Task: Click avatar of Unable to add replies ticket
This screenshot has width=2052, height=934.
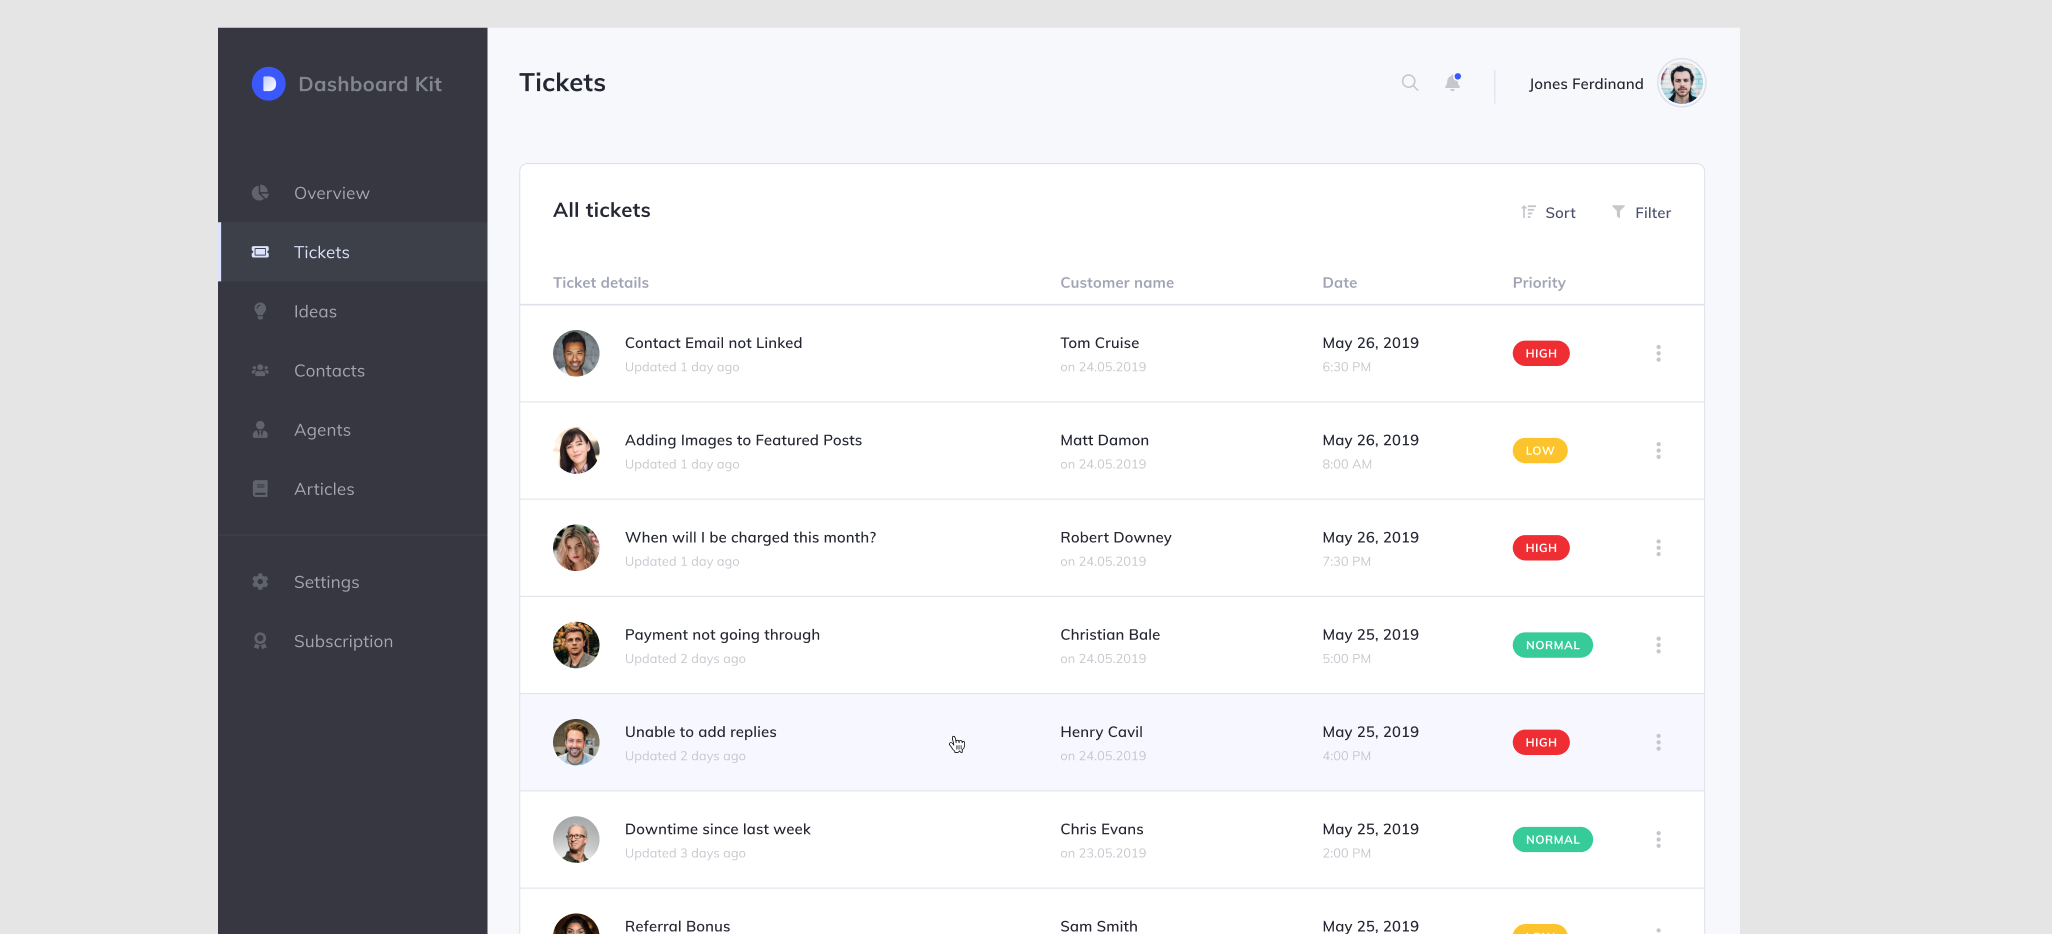Action: point(576,742)
